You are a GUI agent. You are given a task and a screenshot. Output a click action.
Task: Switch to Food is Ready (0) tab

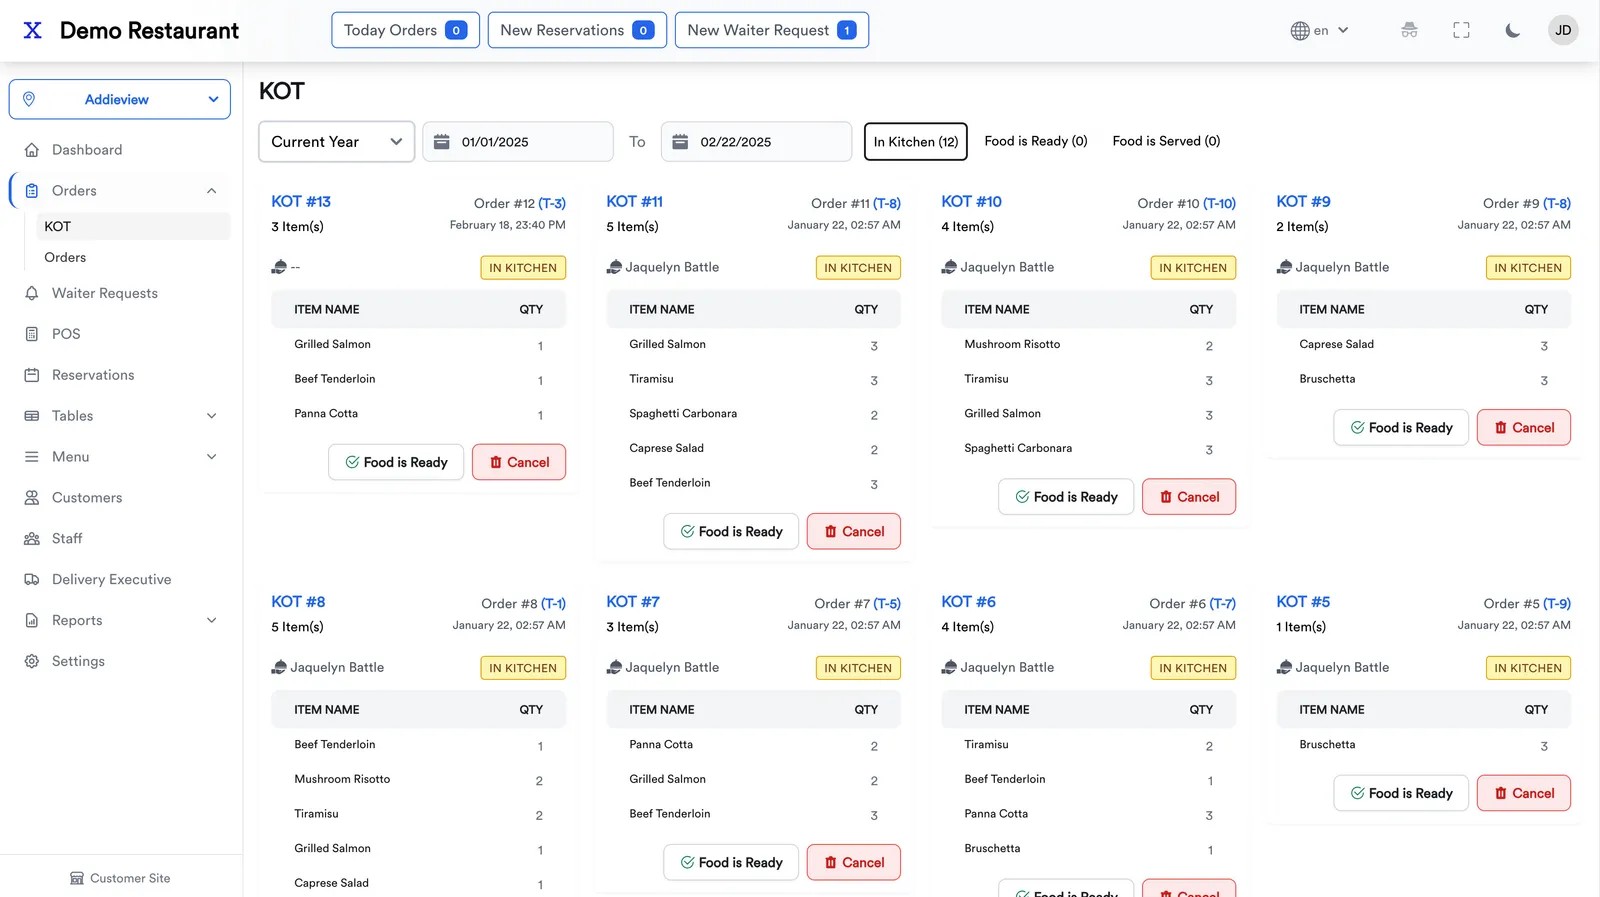click(x=1036, y=141)
